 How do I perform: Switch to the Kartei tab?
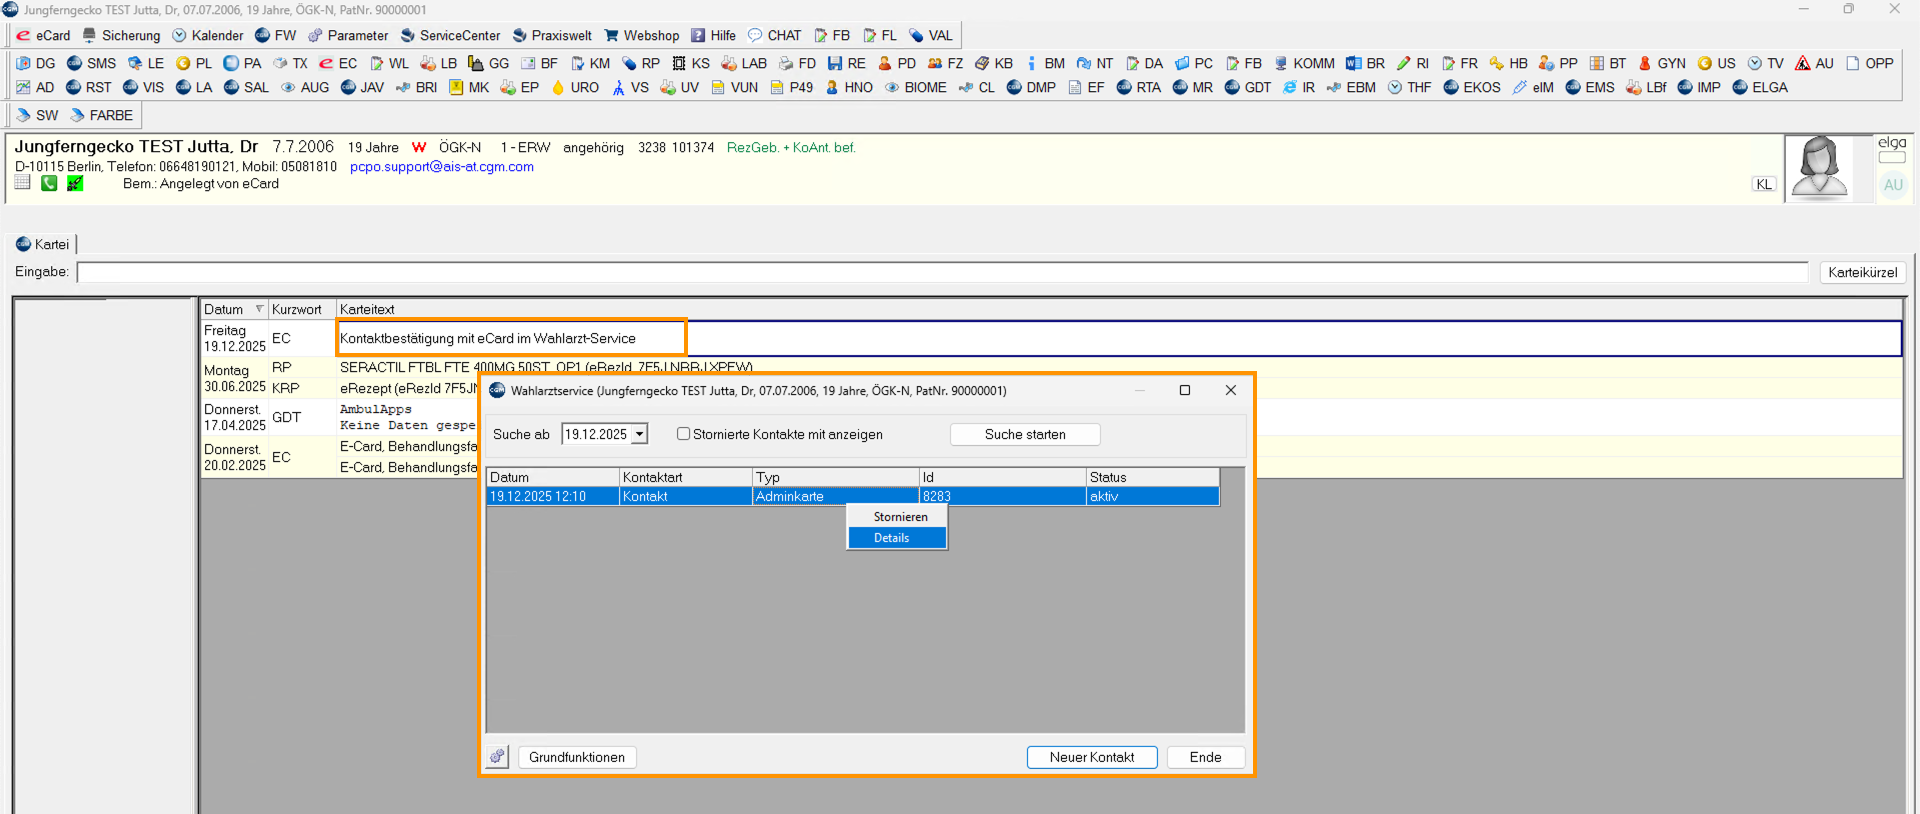click(x=43, y=244)
